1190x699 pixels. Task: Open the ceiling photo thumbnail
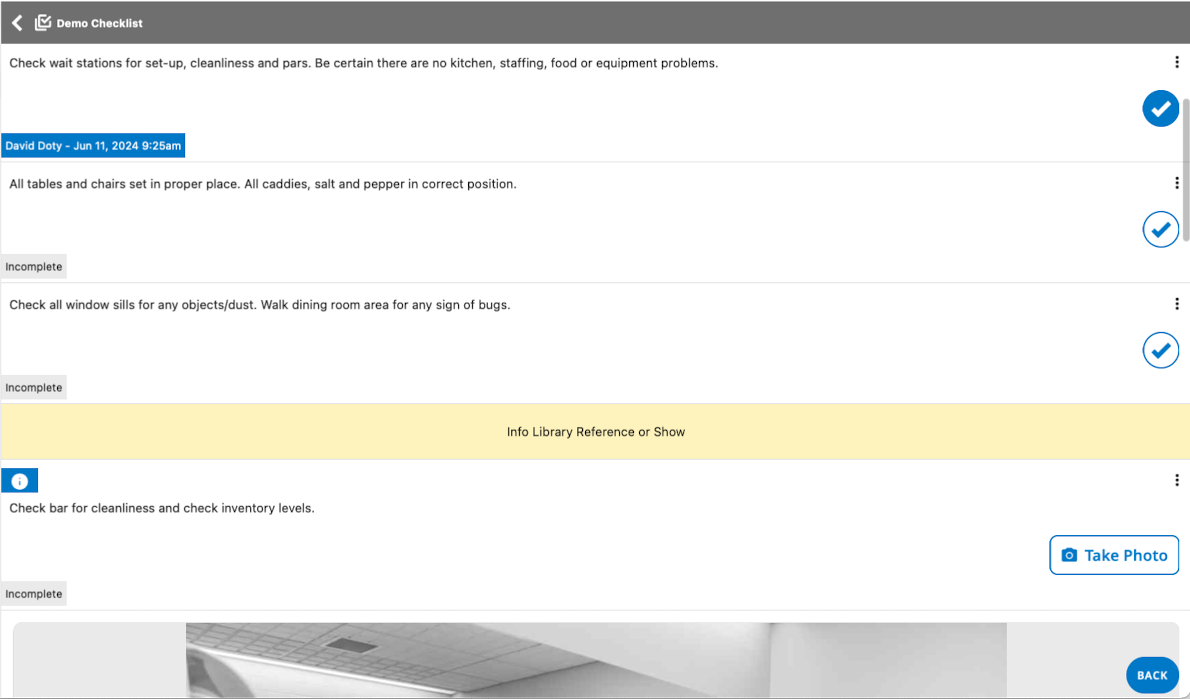click(x=596, y=660)
